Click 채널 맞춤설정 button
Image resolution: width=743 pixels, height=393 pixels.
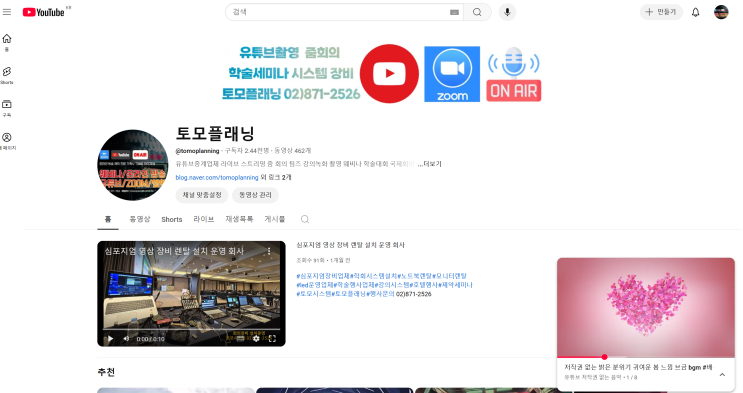tap(202, 195)
